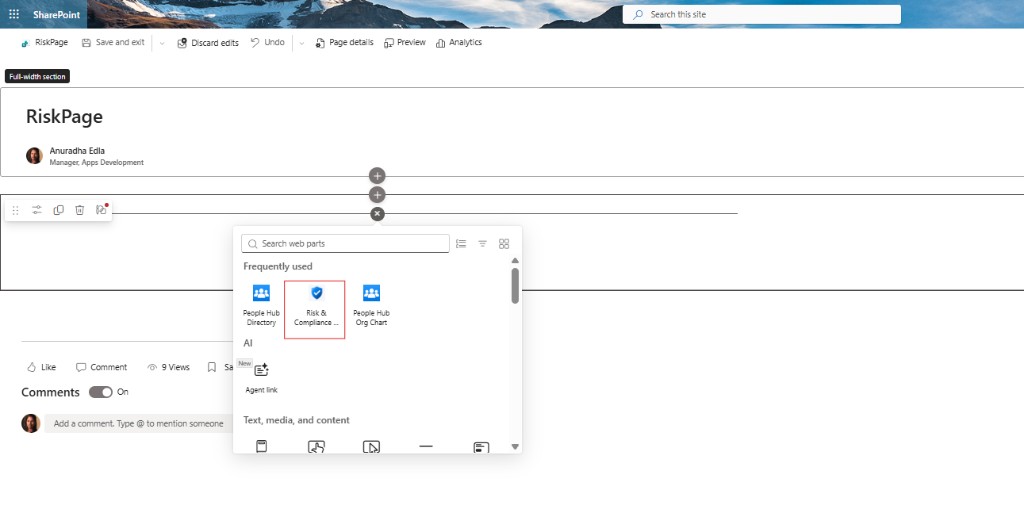Open the web part filter icon
Image resolution: width=1024 pixels, height=532 pixels.
click(x=483, y=243)
